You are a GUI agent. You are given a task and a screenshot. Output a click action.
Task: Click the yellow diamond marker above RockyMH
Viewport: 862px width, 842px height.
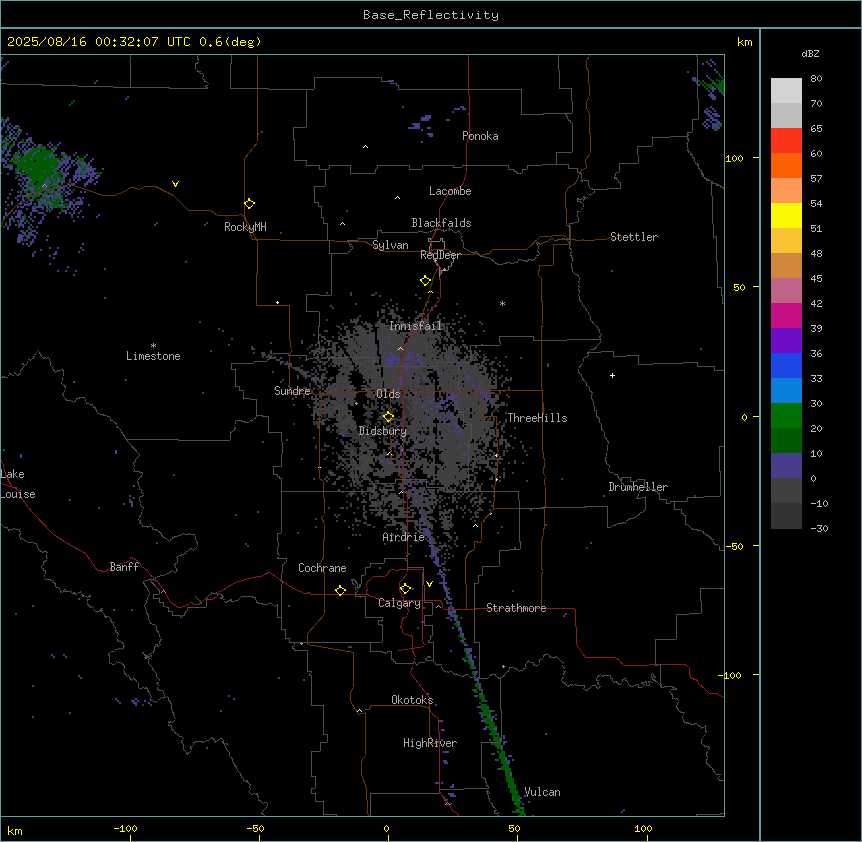[249, 204]
